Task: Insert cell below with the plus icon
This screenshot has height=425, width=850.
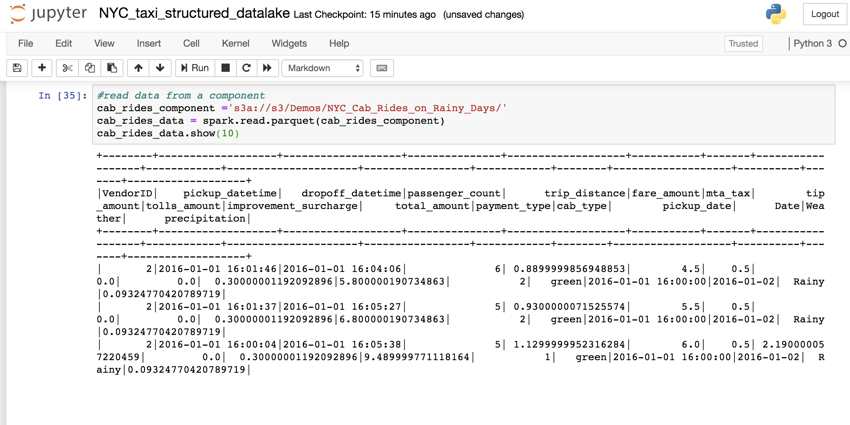Action: (42, 68)
